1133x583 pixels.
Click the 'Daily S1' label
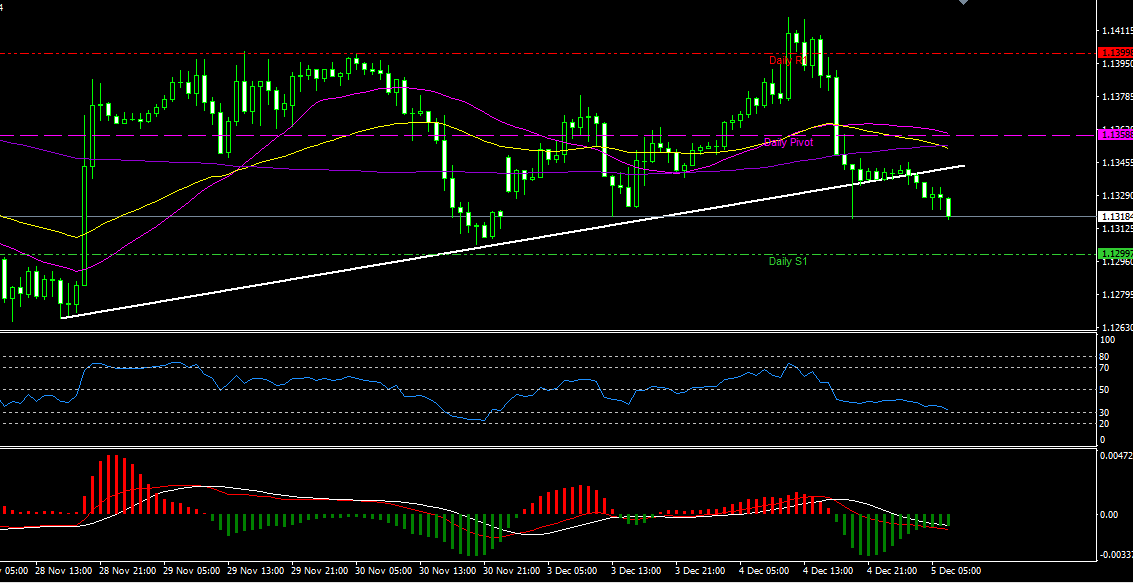(x=788, y=262)
